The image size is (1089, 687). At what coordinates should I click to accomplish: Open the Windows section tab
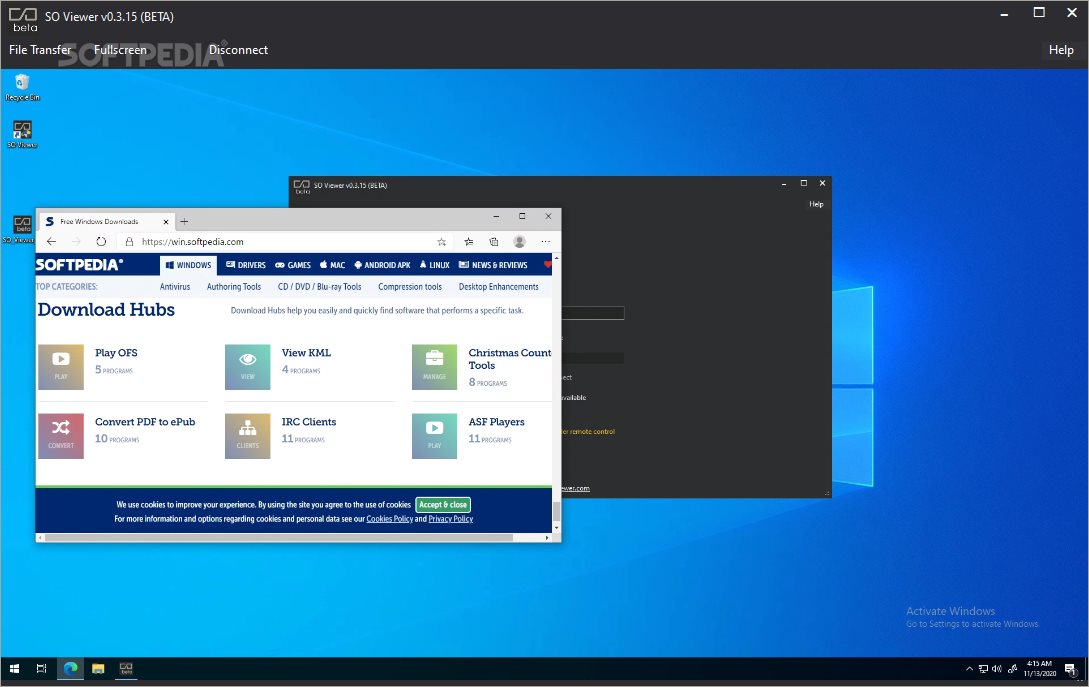[188, 265]
